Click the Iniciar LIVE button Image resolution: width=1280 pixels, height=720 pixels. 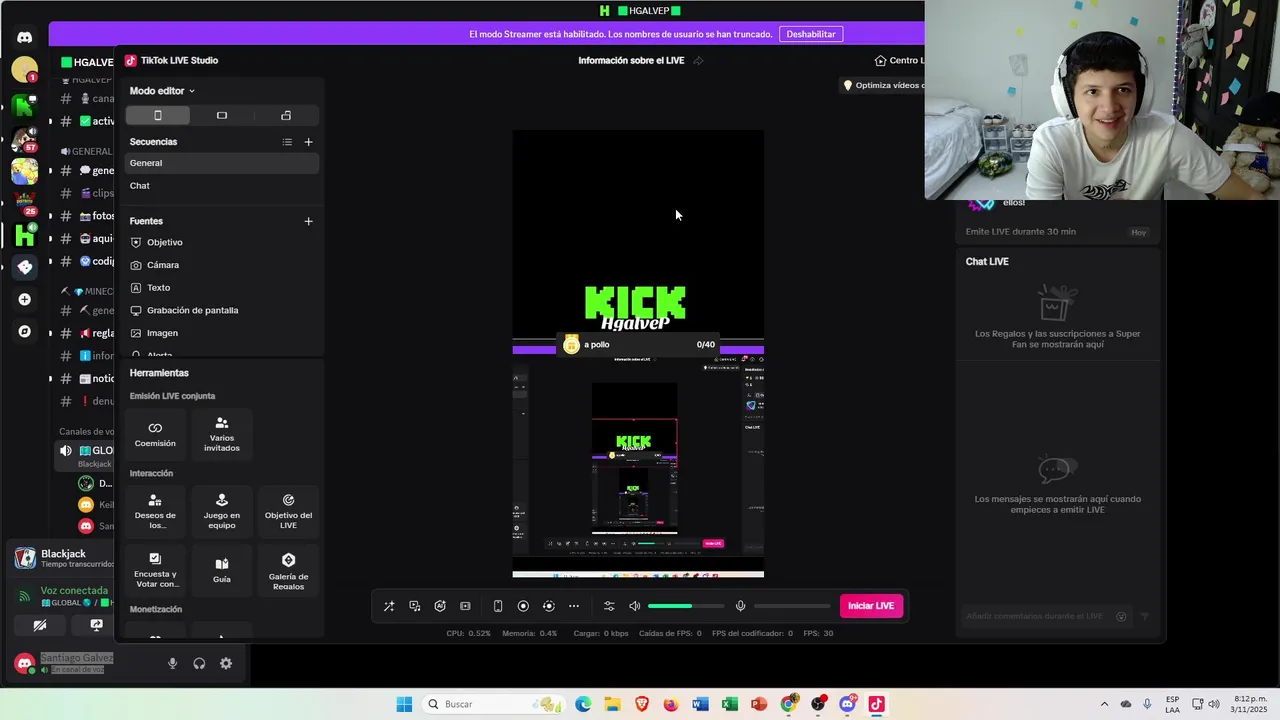point(871,606)
